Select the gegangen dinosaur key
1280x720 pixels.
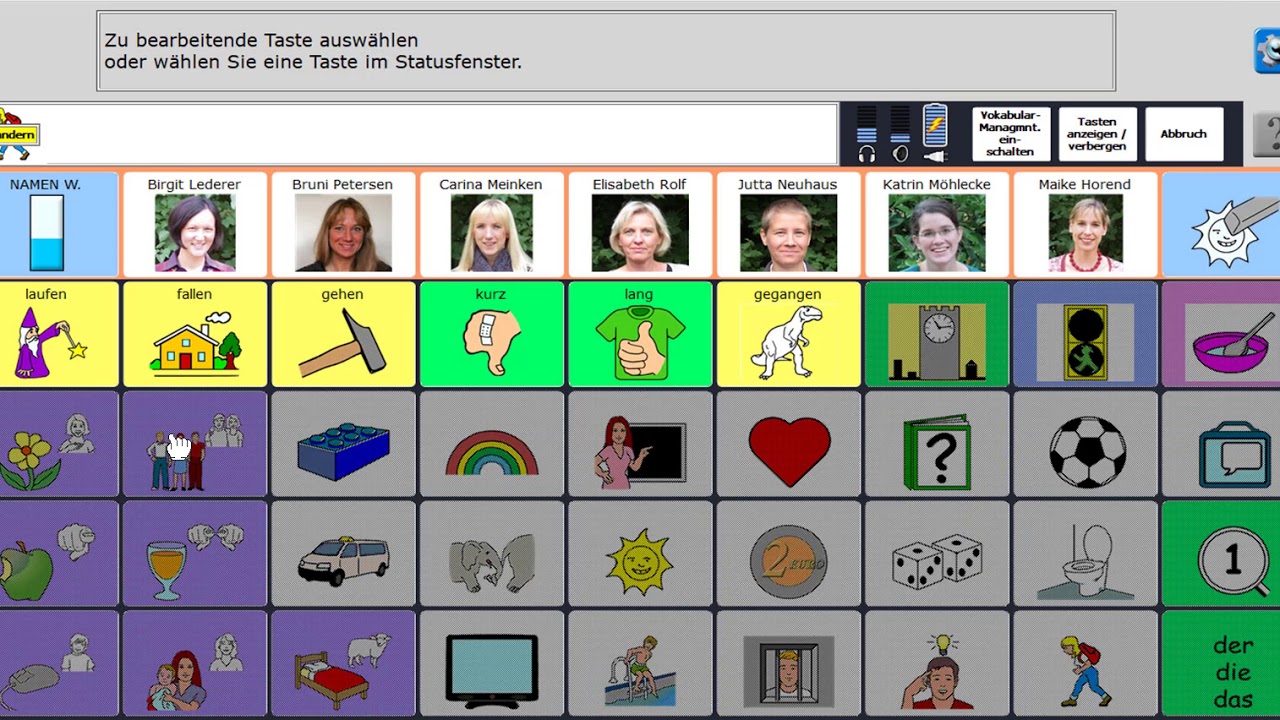click(788, 334)
